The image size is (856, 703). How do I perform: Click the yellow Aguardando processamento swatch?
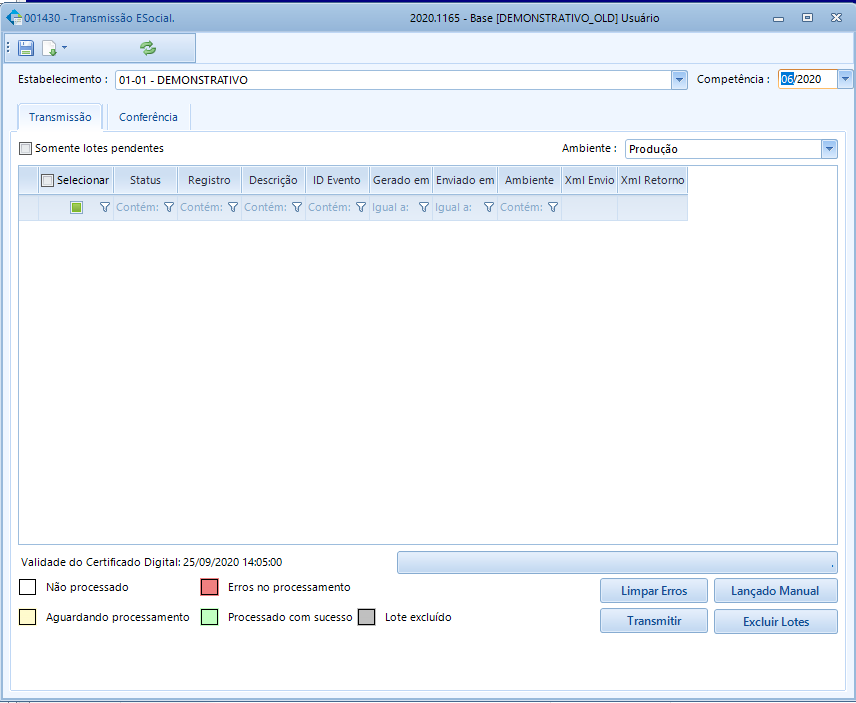click(27, 617)
